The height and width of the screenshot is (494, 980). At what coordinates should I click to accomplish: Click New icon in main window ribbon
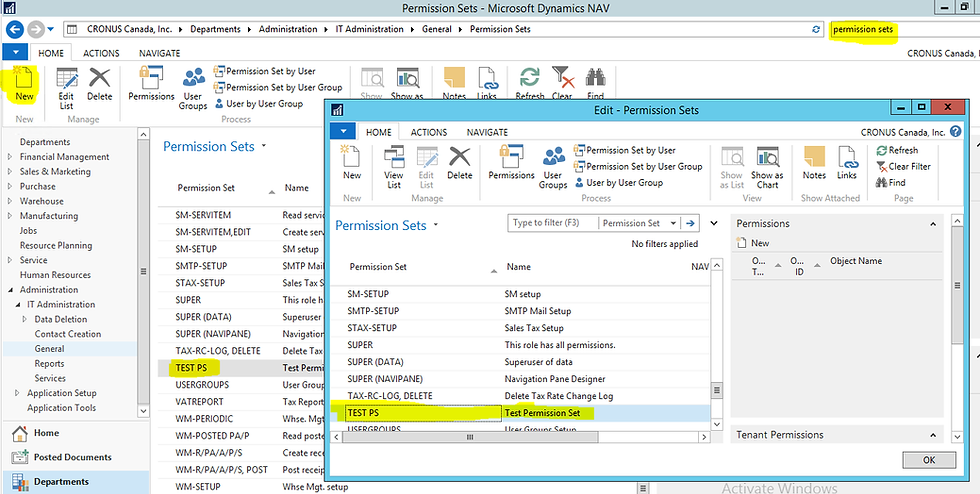click(24, 85)
